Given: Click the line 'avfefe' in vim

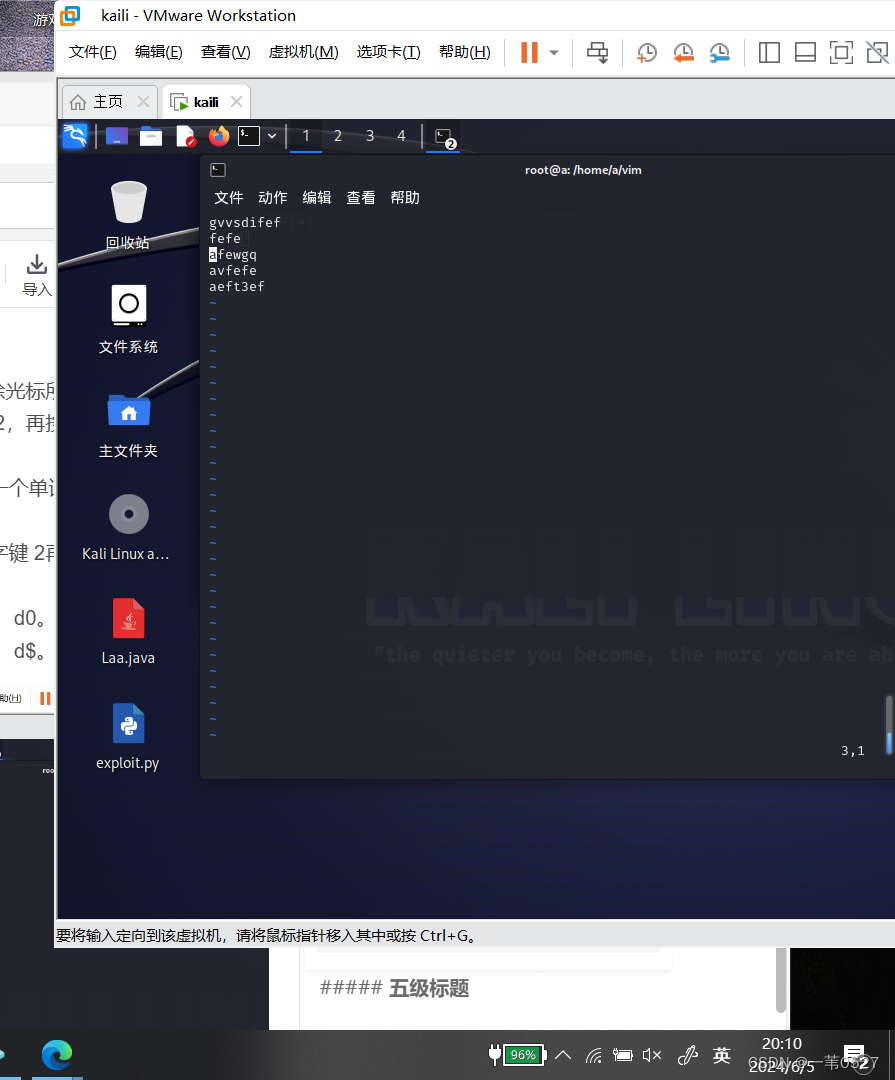Looking at the screenshot, I should tap(233, 271).
